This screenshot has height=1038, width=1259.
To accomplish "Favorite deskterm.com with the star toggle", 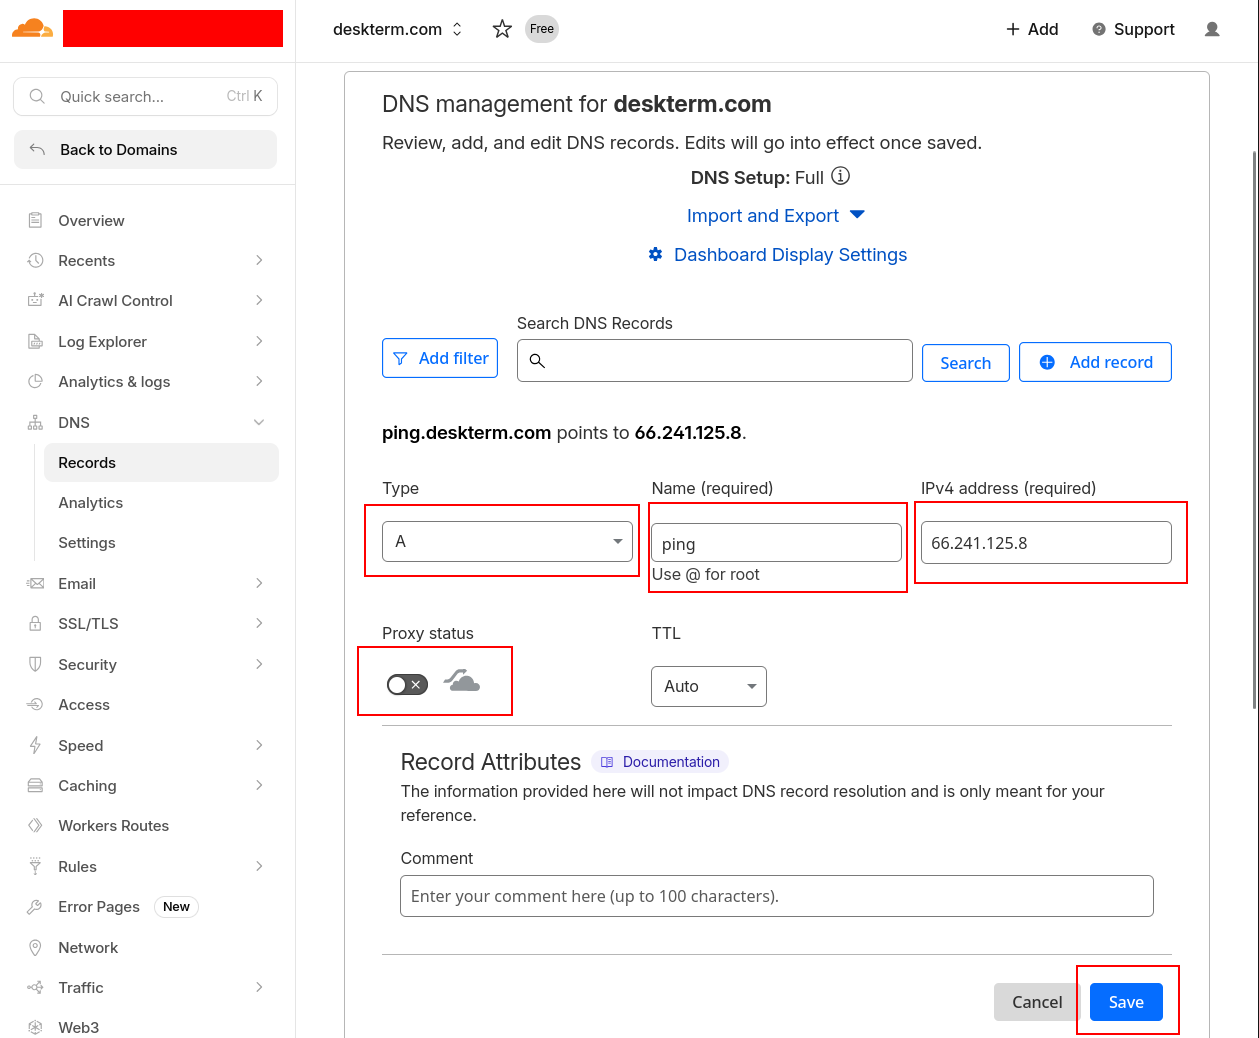I will click(501, 29).
